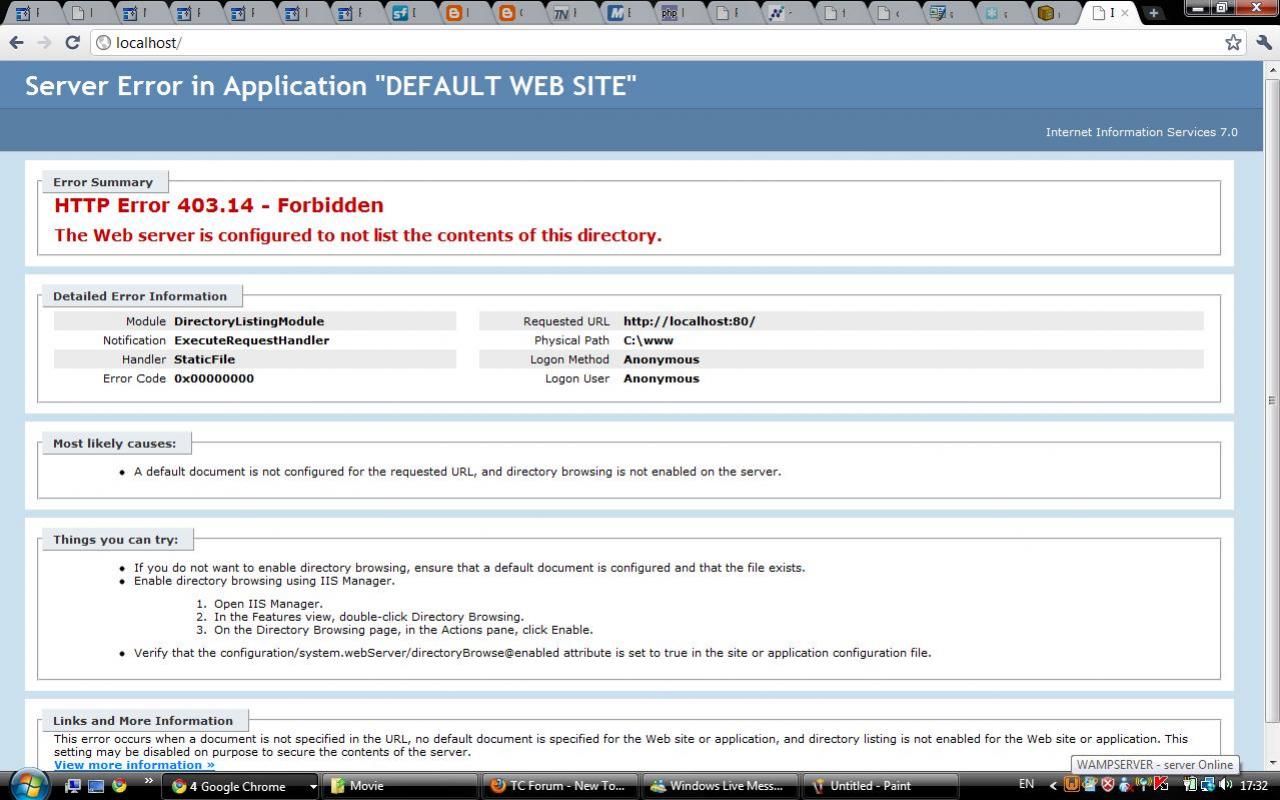Expand the quick launch overflow chevron
Screen dimensions: 1280x800
coord(149,781)
